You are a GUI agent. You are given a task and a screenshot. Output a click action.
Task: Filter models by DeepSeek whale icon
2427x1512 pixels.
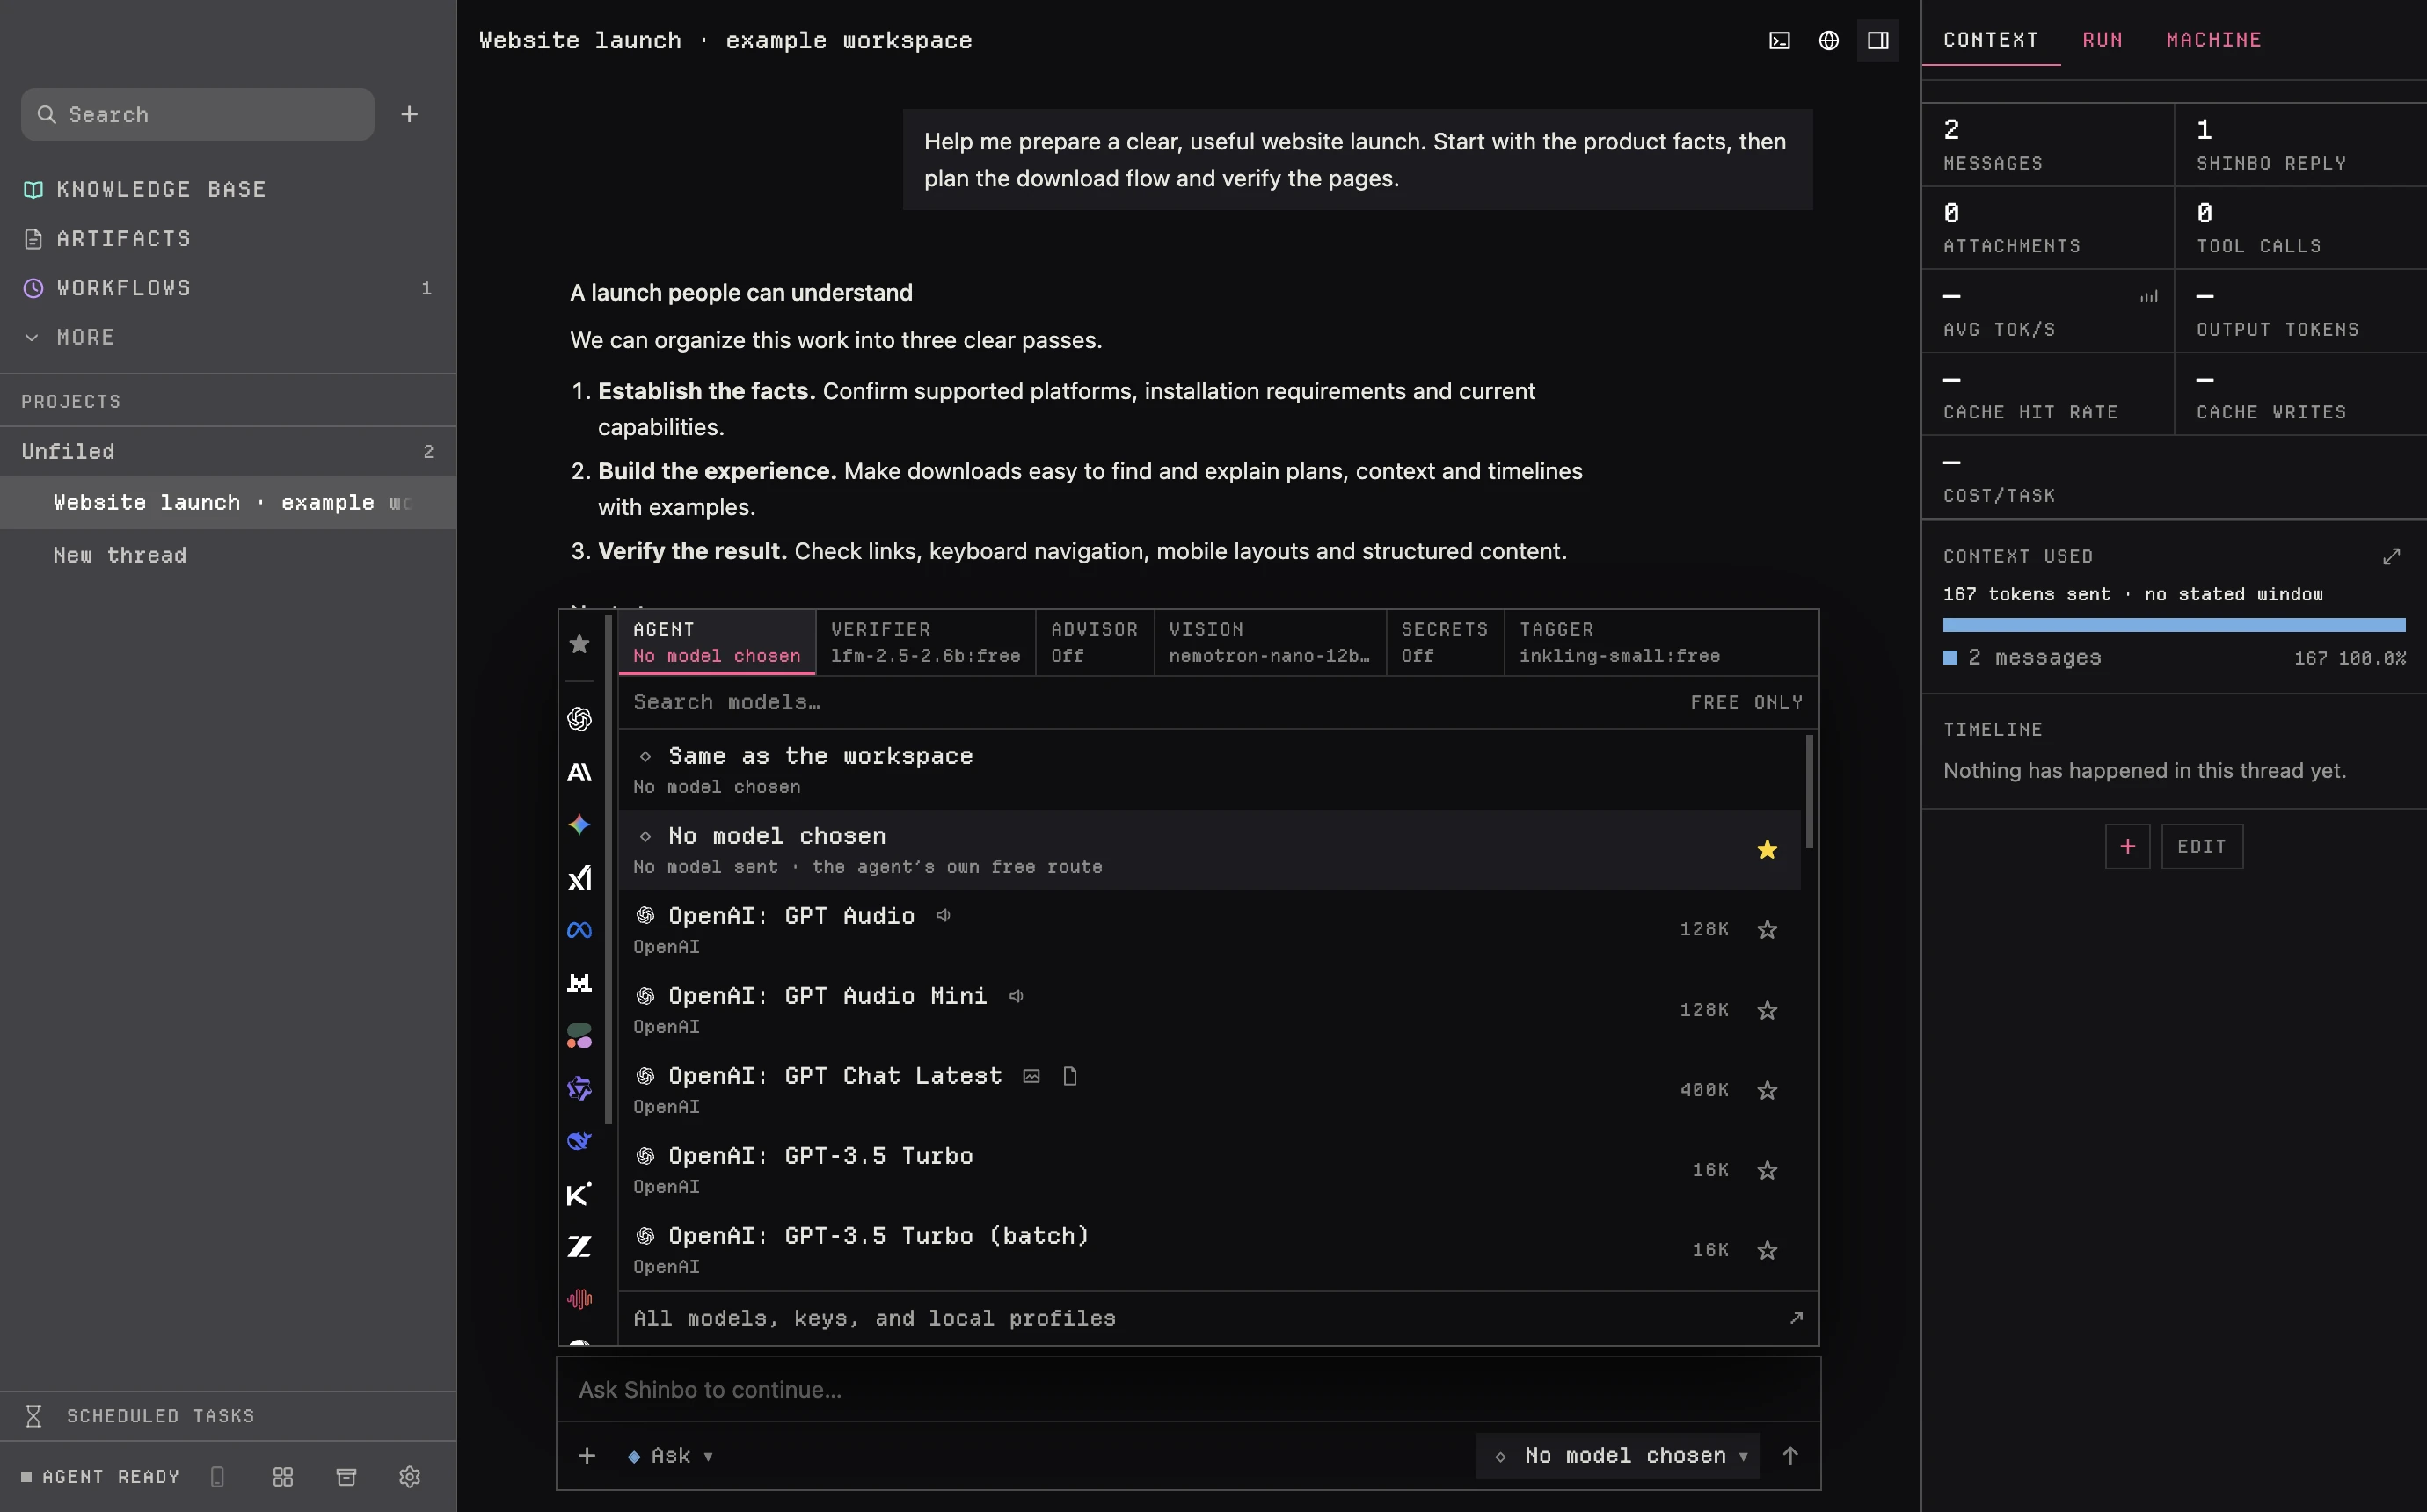(x=579, y=1141)
